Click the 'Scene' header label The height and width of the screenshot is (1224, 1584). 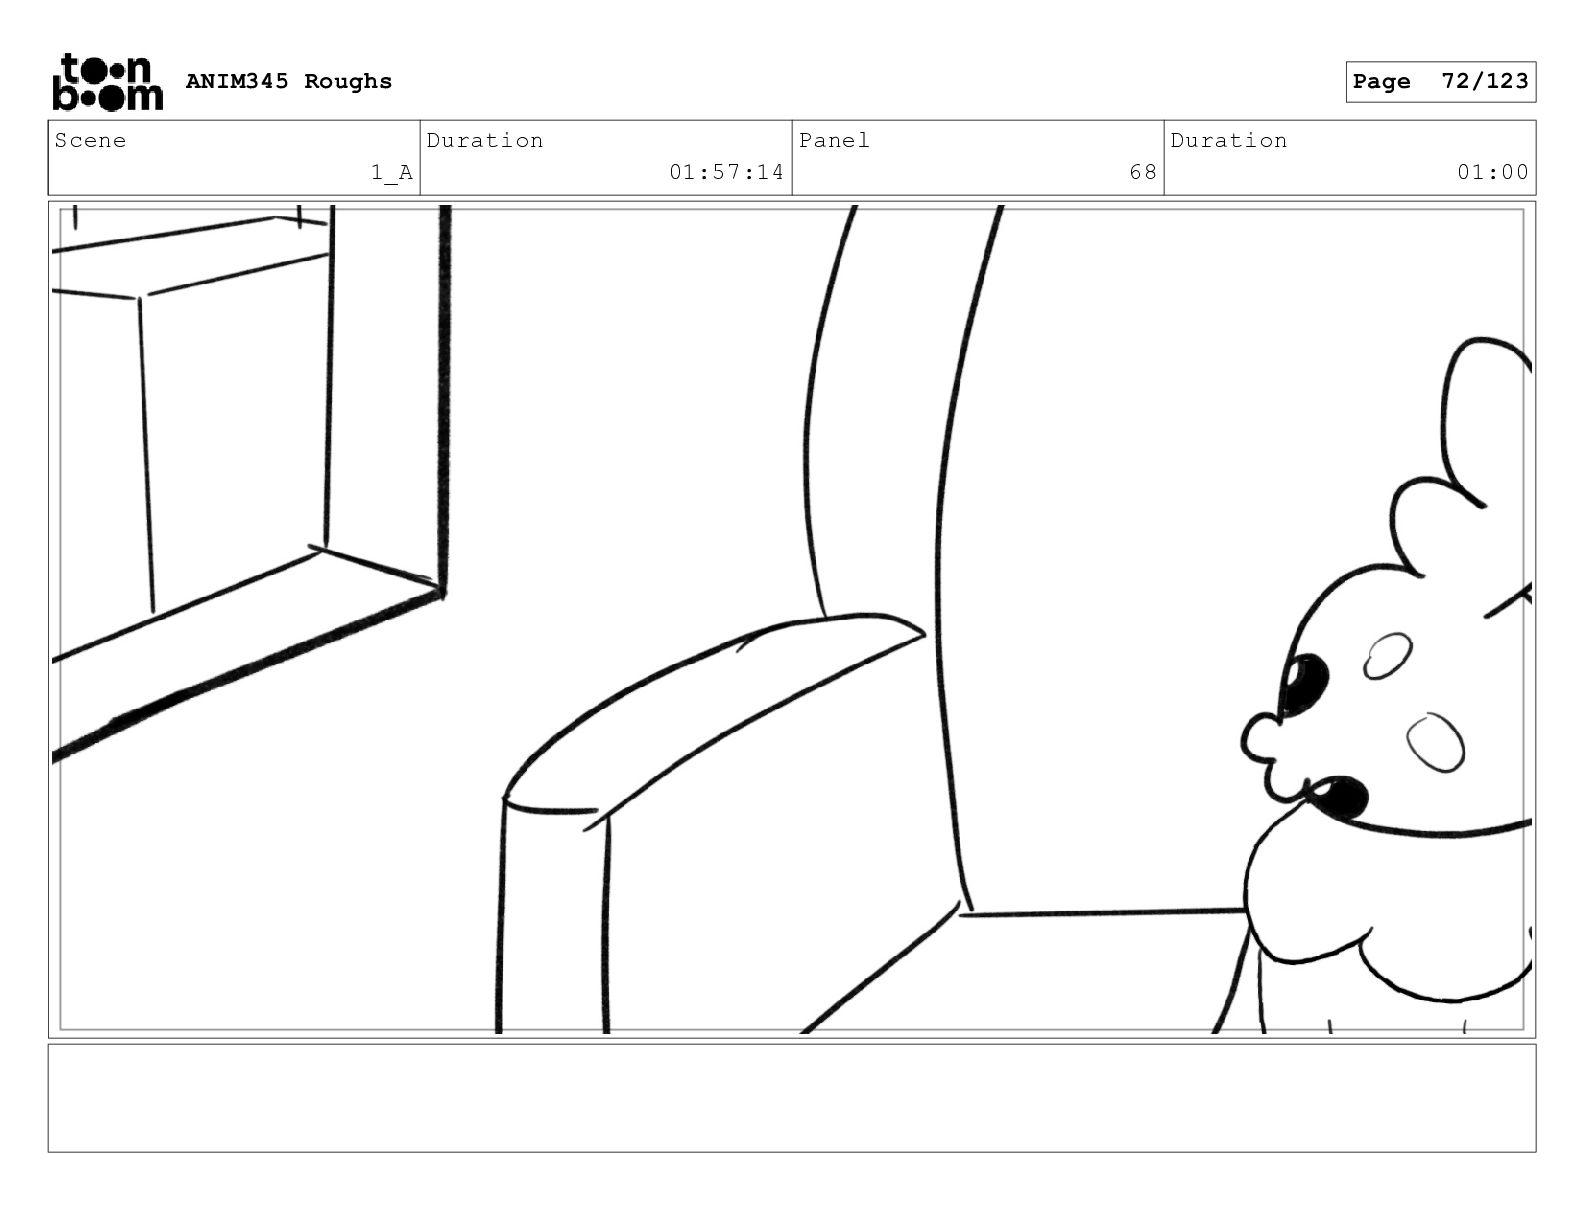[x=91, y=140]
